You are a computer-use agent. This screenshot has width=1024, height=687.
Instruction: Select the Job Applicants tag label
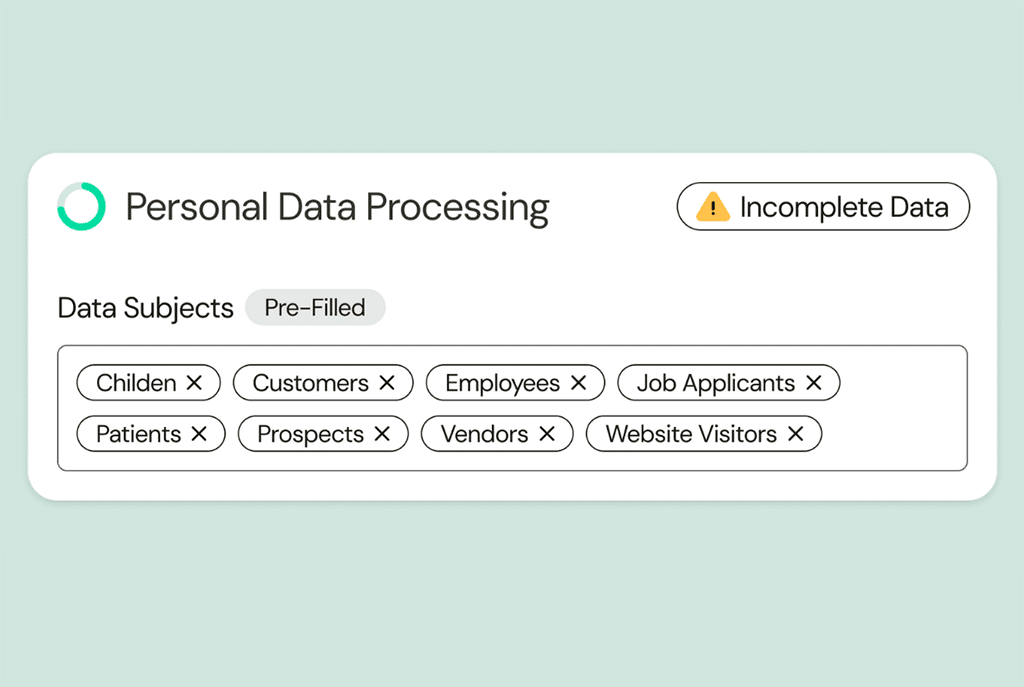[x=716, y=383]
